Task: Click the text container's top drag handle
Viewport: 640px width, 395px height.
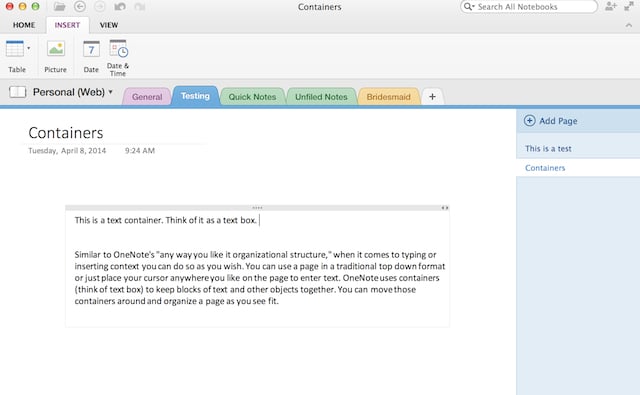Action: pos(257,208)
